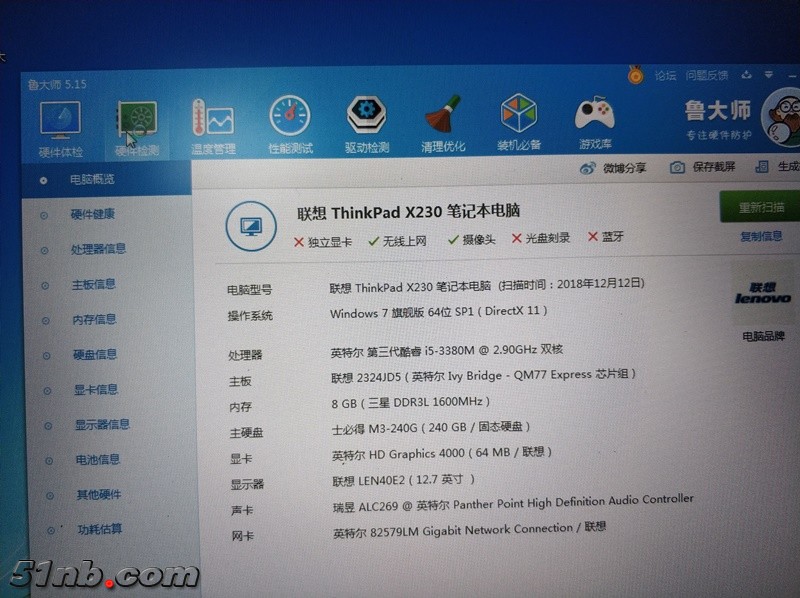This screenshot has height=598, width=800.
Task: Click the Lenovo brand logo thumbnail
Action: tap(763, 293)
